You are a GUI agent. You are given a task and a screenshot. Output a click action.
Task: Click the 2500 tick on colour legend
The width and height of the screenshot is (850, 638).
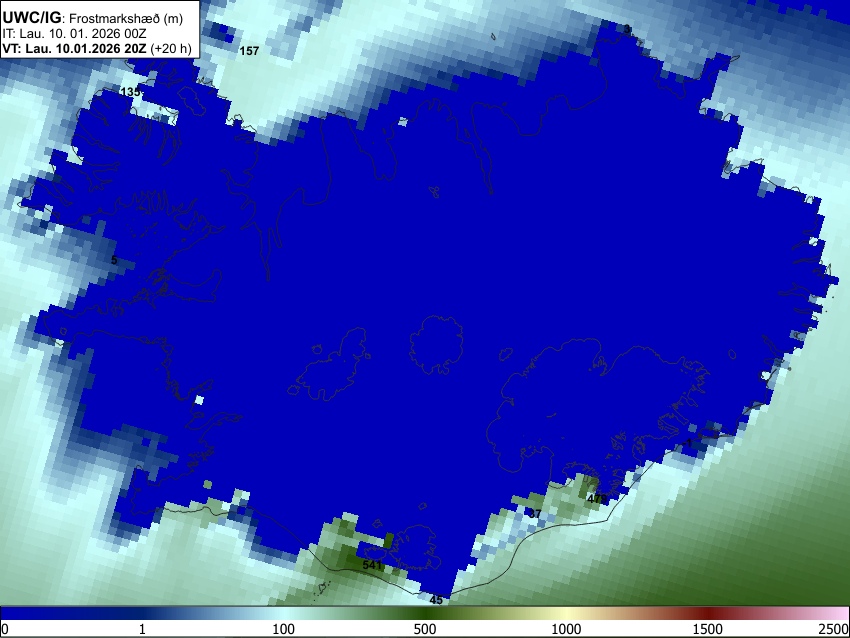[x=834, y=629]
